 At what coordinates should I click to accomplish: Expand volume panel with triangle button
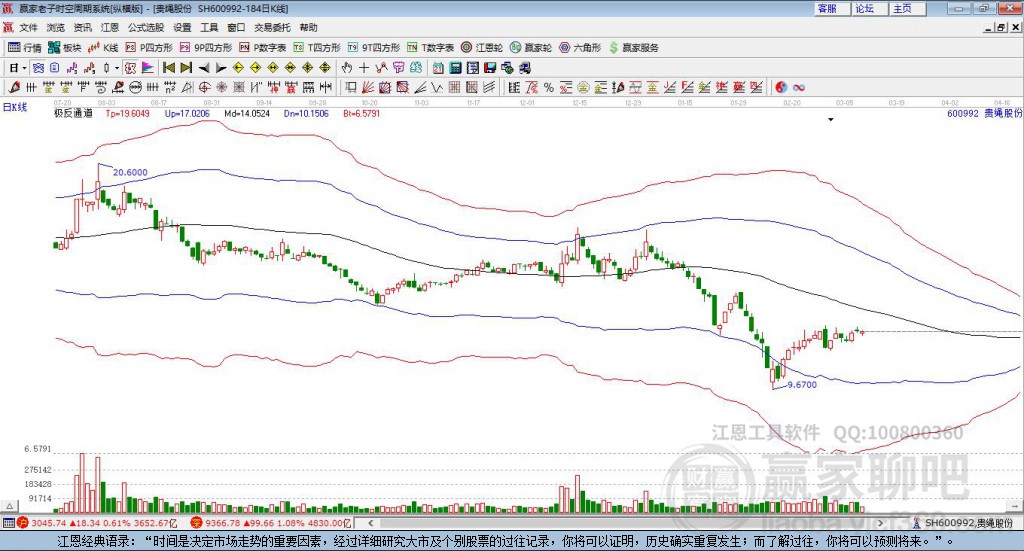(9, 506)
